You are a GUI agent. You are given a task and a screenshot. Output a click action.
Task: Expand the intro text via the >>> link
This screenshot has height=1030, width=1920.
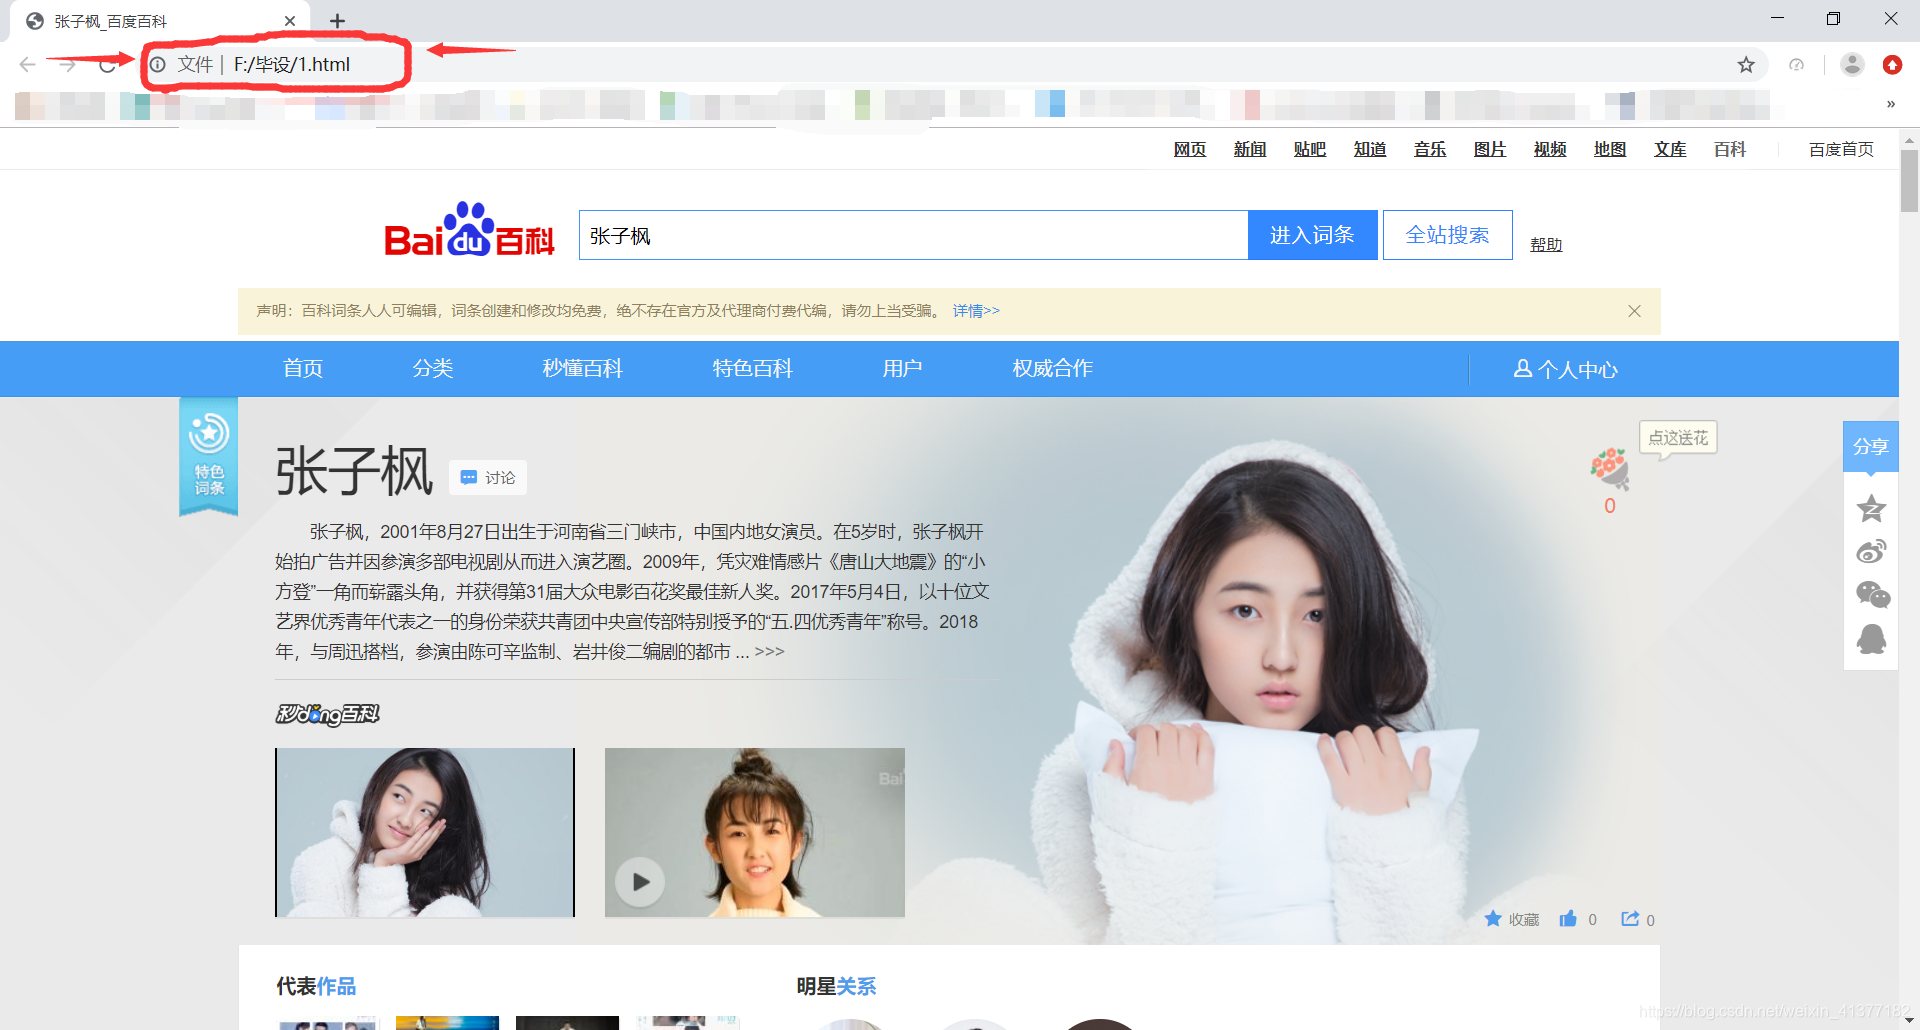coord(770,651)
